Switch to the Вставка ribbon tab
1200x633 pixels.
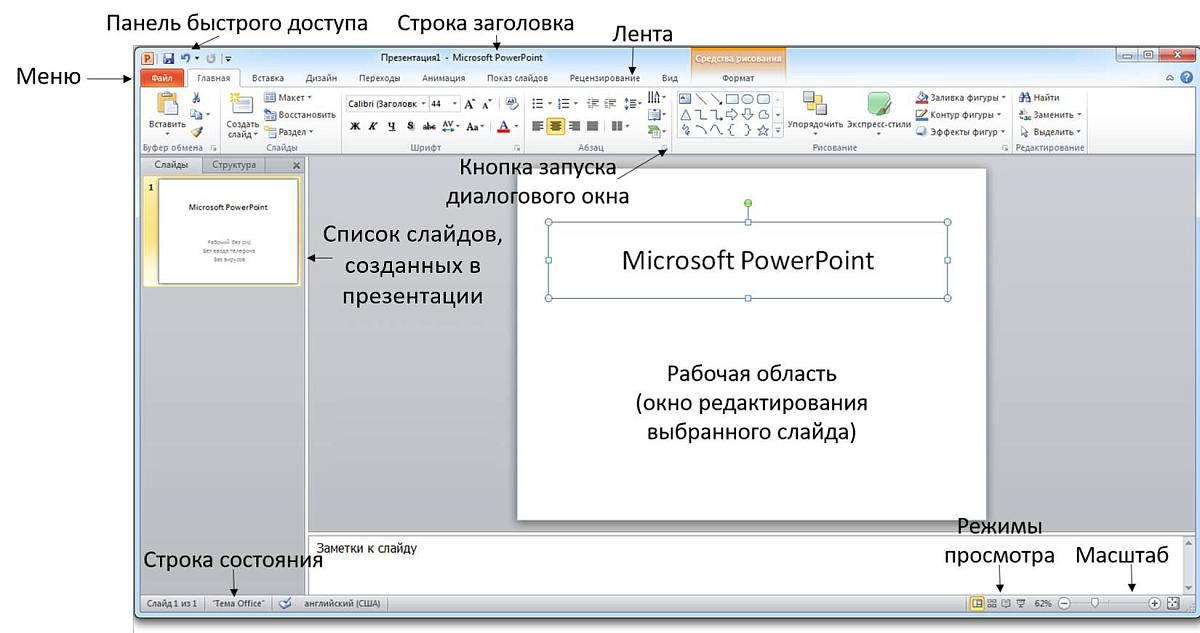coord(267,78)
